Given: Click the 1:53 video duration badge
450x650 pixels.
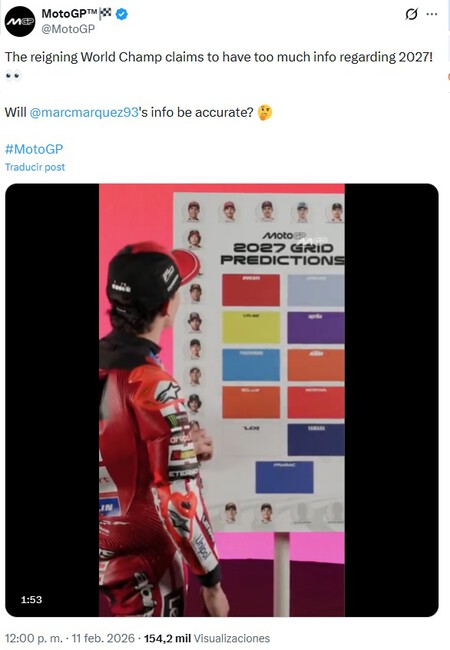Looking at the screenshot, I should click(x=31, y=599).
